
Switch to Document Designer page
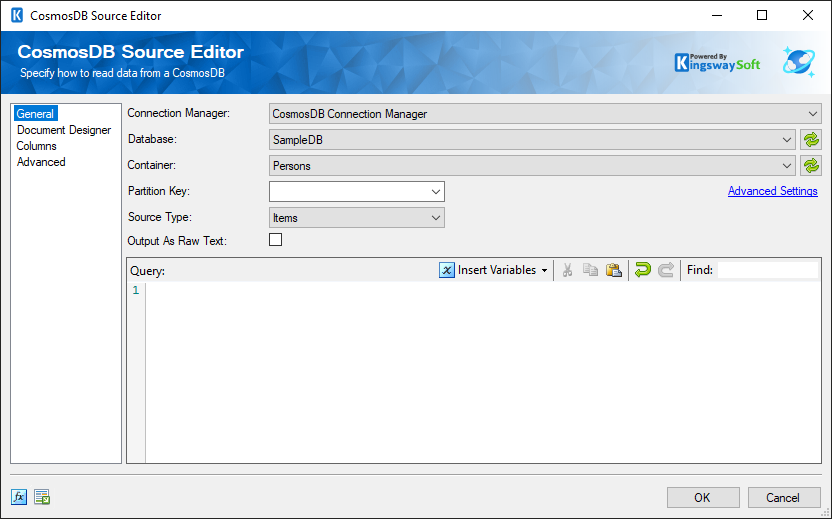pyautogui.click(x=64, y=130)
